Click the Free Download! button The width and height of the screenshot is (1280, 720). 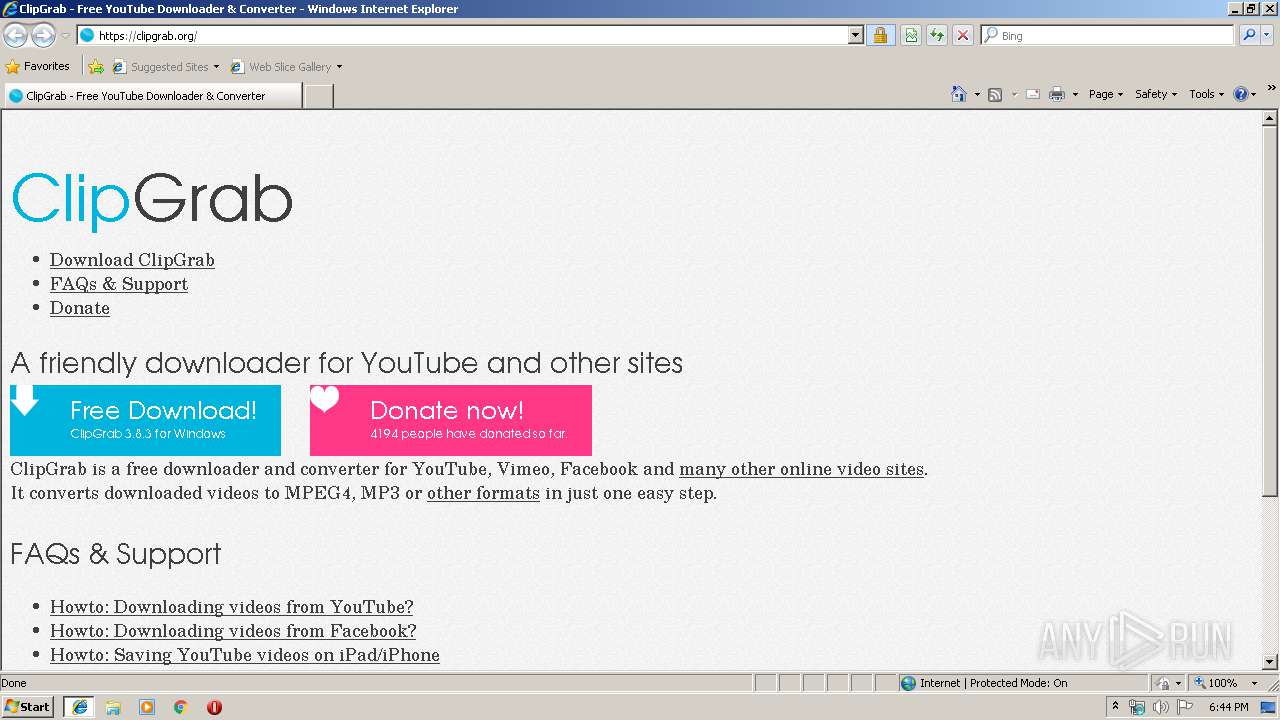click(x=145, y=420)
